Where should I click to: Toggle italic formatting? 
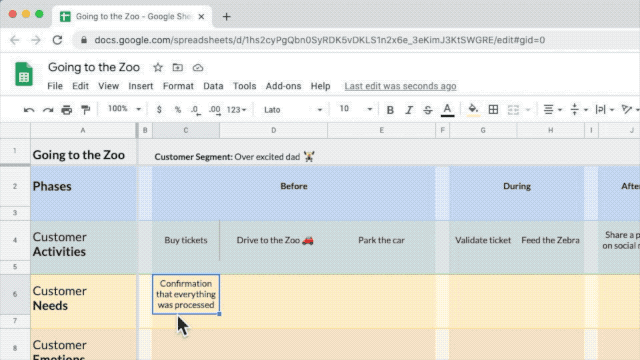(x=409, y=110)
